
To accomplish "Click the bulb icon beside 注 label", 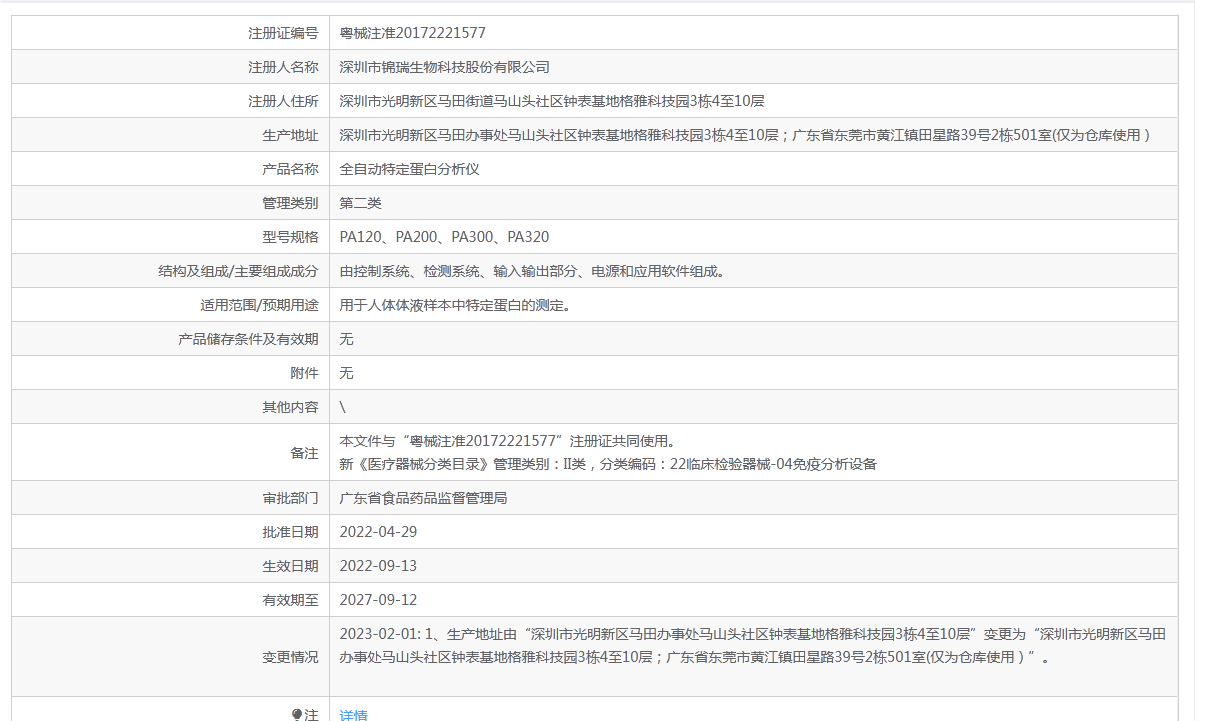I will point(297,715).
